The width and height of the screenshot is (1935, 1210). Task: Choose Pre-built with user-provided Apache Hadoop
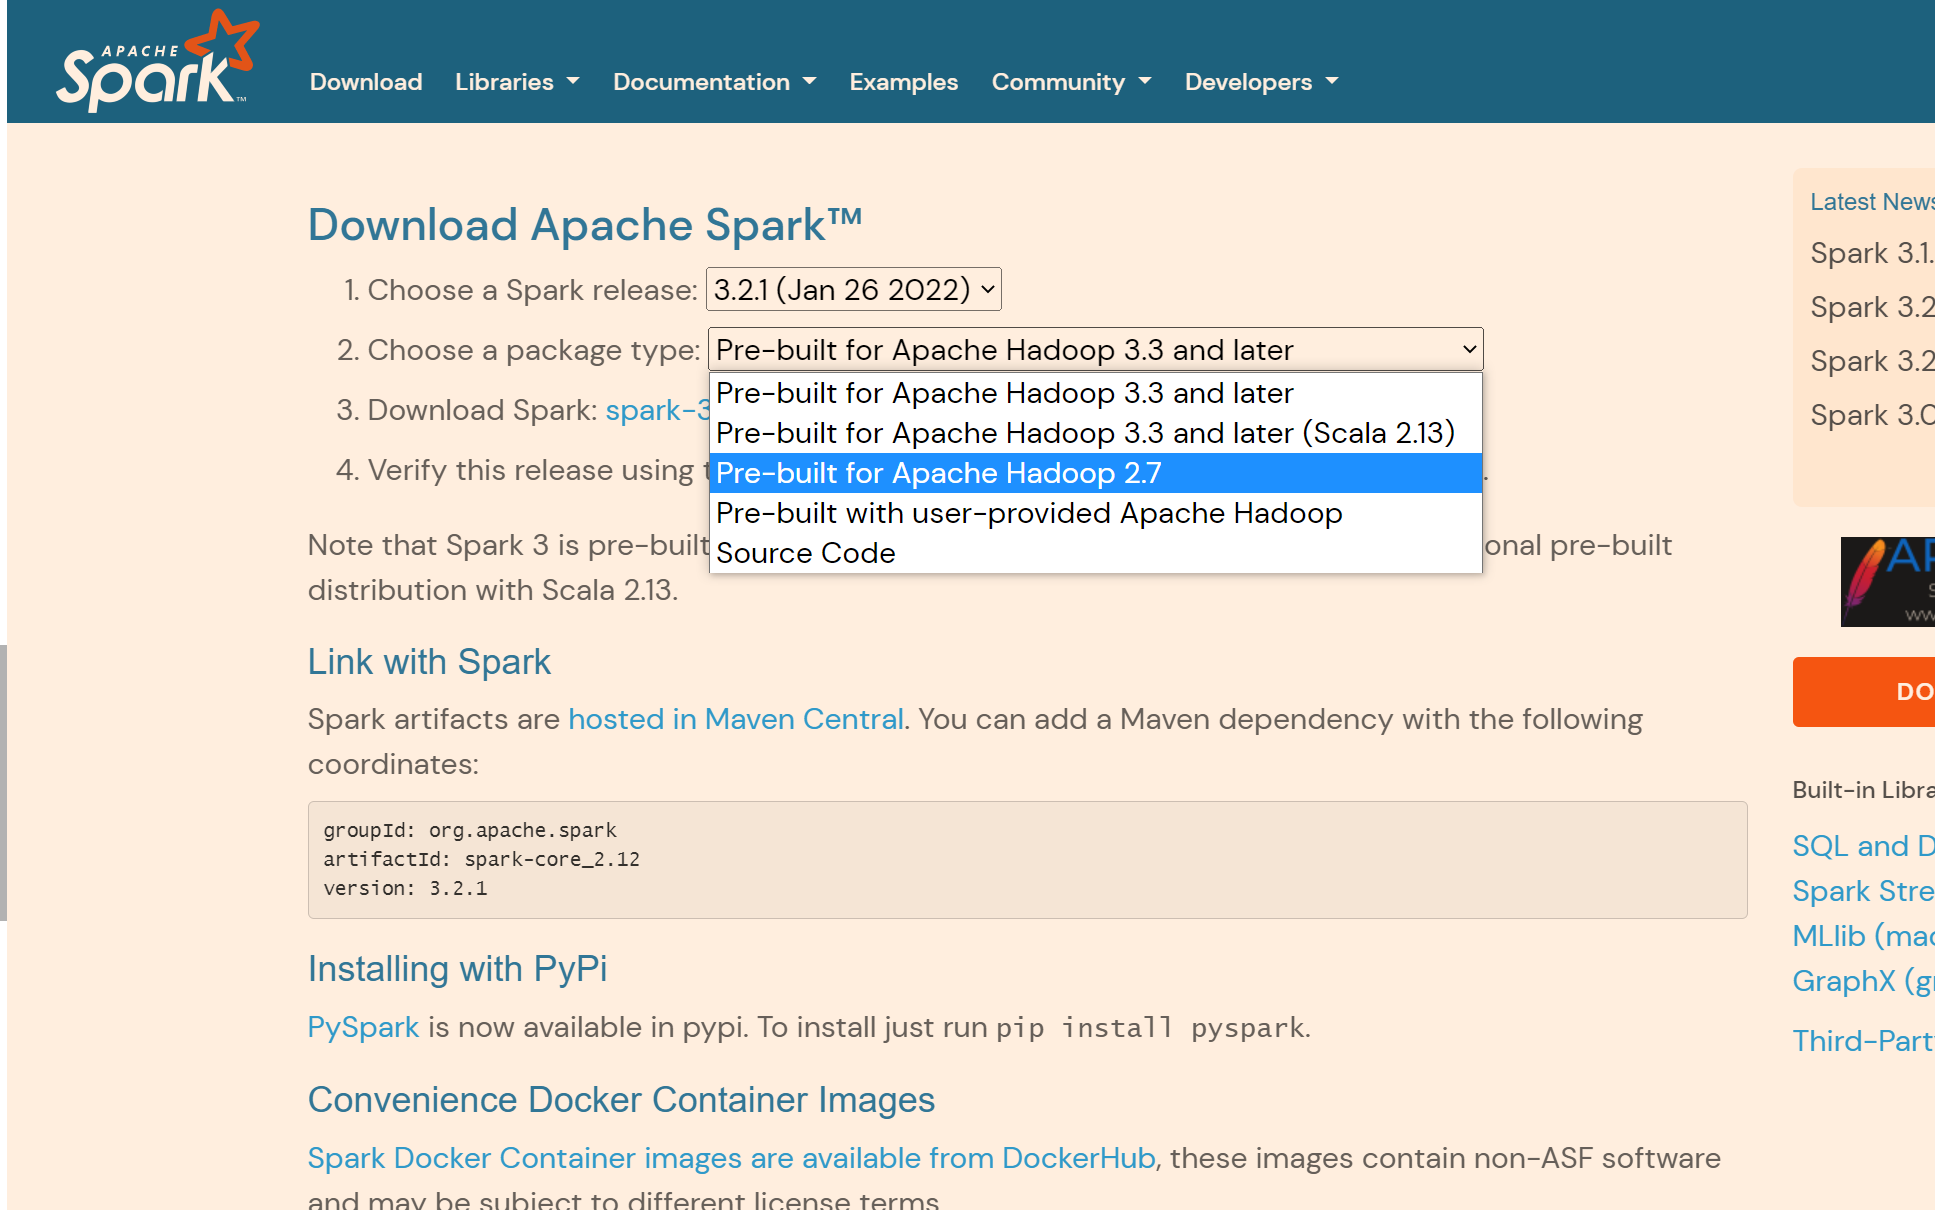coord(1096,513)
